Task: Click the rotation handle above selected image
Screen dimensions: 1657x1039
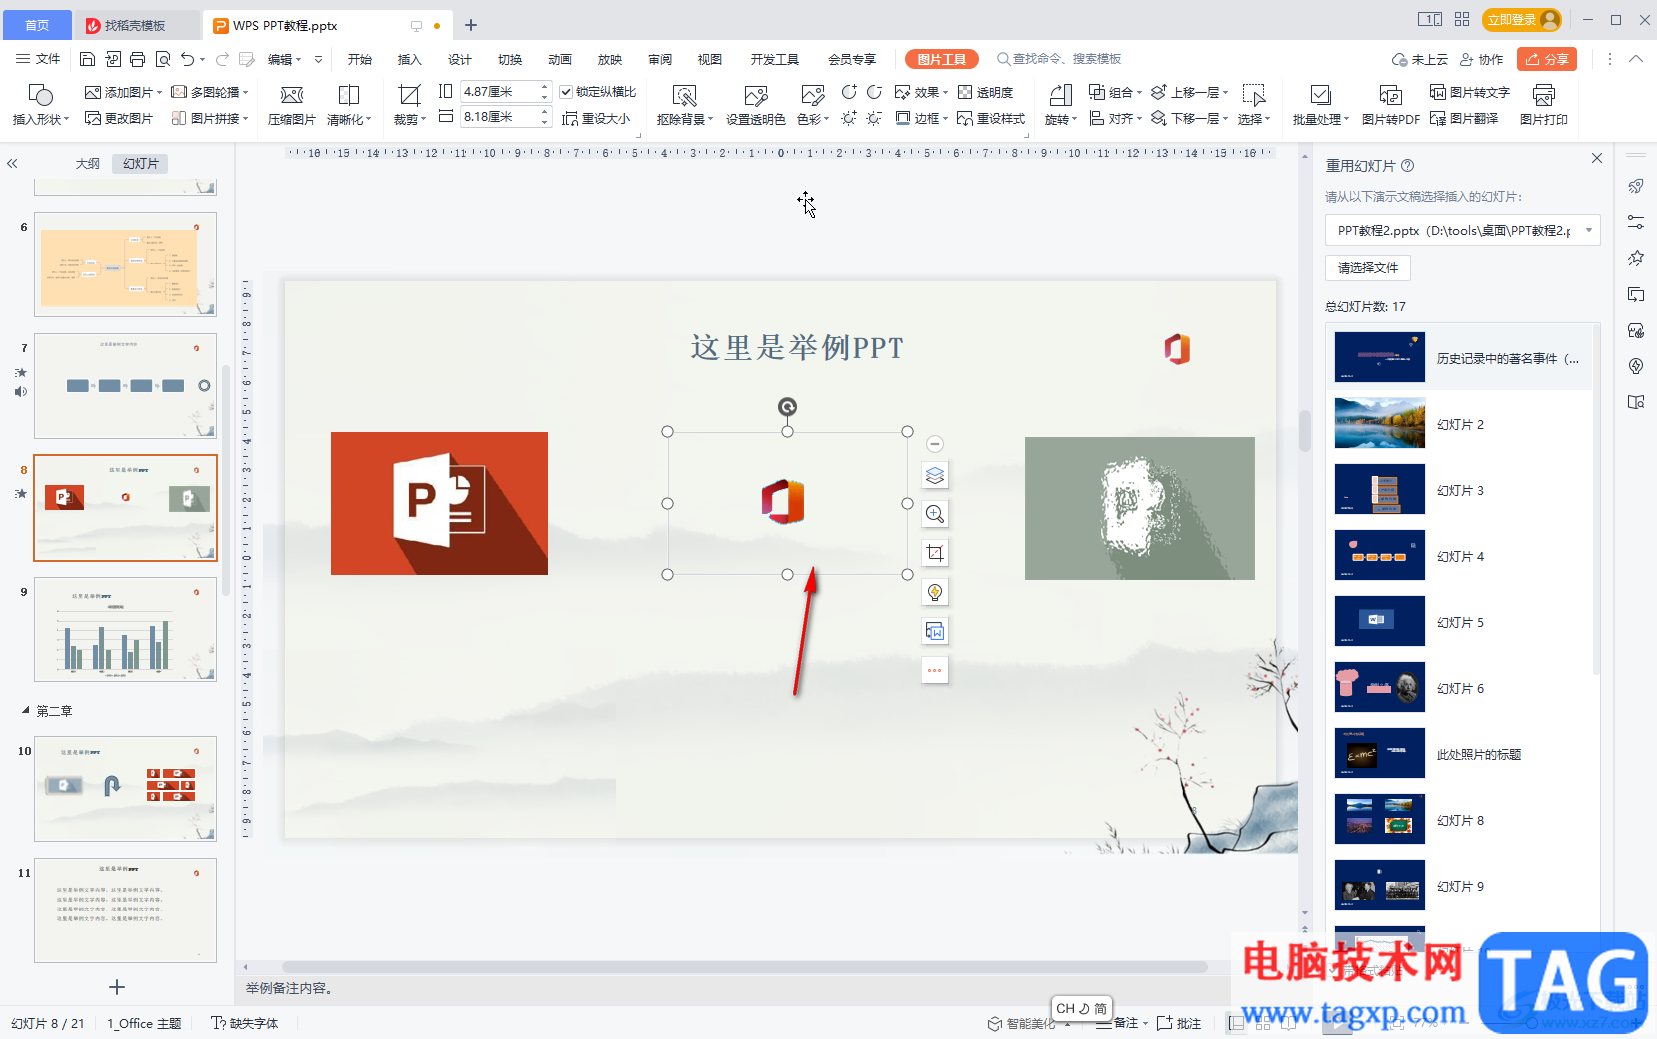Action: [x=787, y=406]
